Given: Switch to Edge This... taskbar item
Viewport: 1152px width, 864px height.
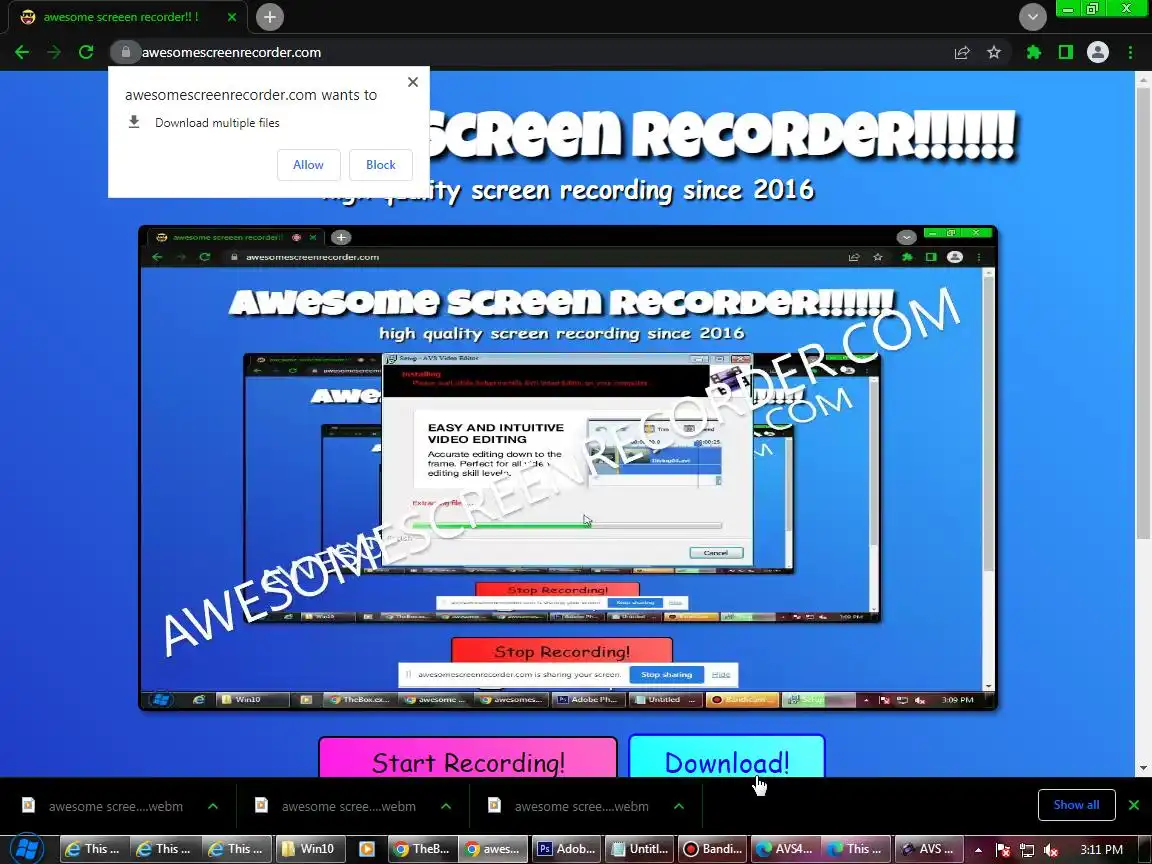Looking at the screenshot, I should (856, 849).
